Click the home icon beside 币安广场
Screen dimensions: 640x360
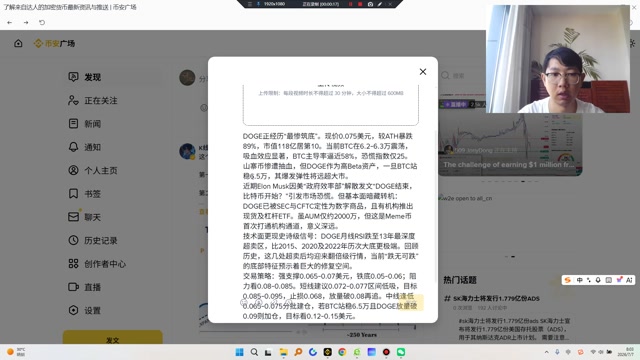coord(18,43)
